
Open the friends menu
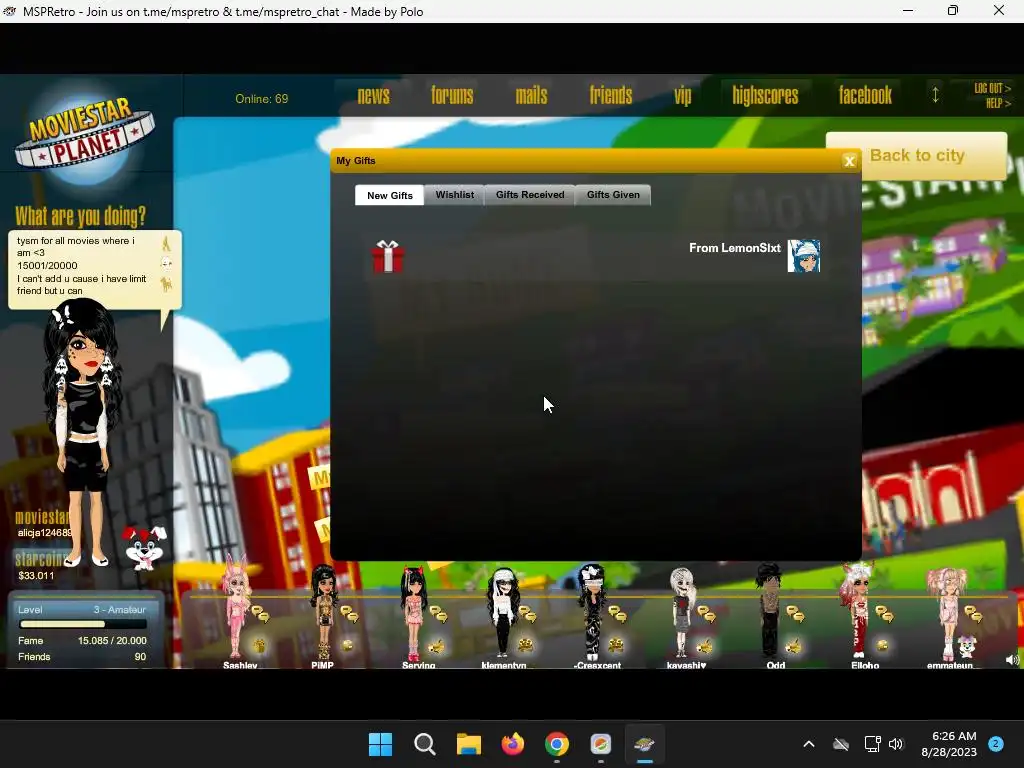tap(611, 96)
